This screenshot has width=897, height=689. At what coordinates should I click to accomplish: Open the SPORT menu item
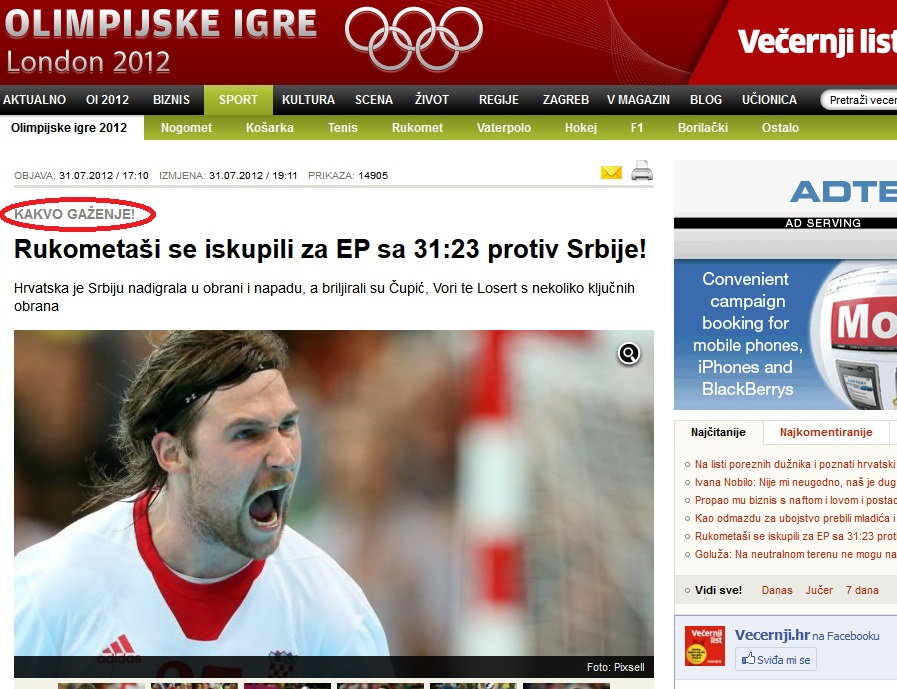coord(238,100)
